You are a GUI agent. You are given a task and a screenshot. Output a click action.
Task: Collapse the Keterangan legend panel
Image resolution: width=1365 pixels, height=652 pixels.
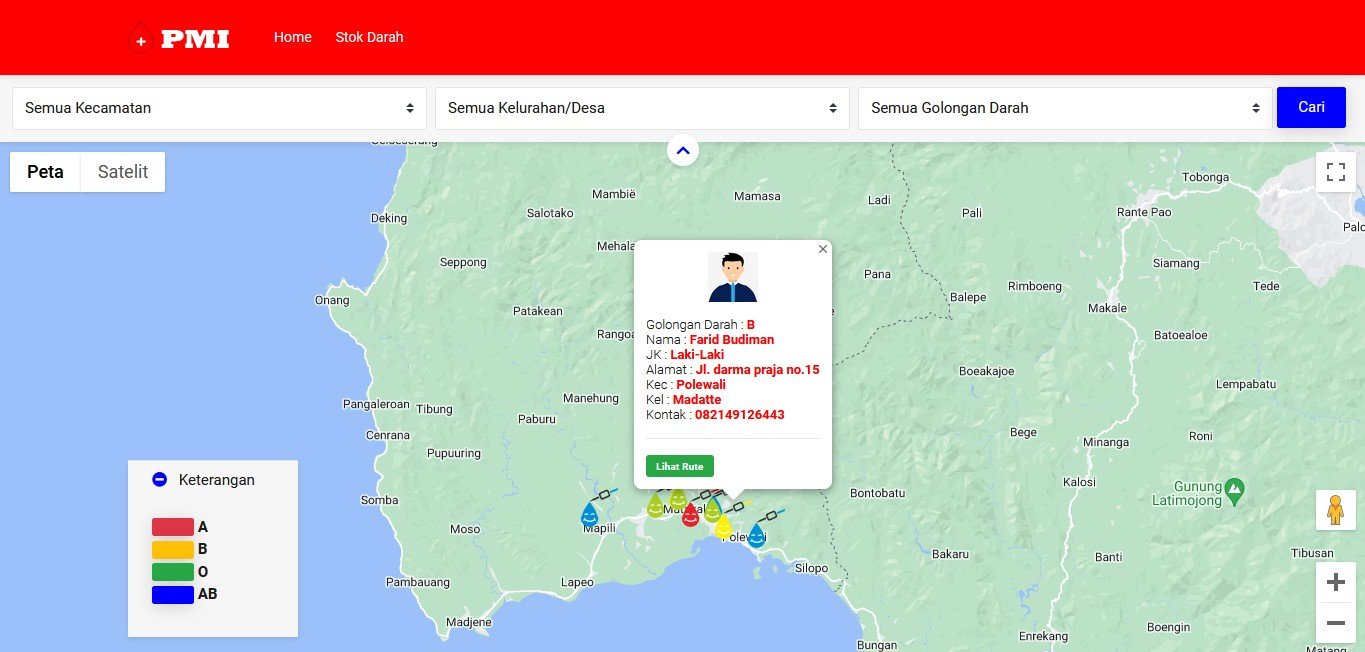159,480
